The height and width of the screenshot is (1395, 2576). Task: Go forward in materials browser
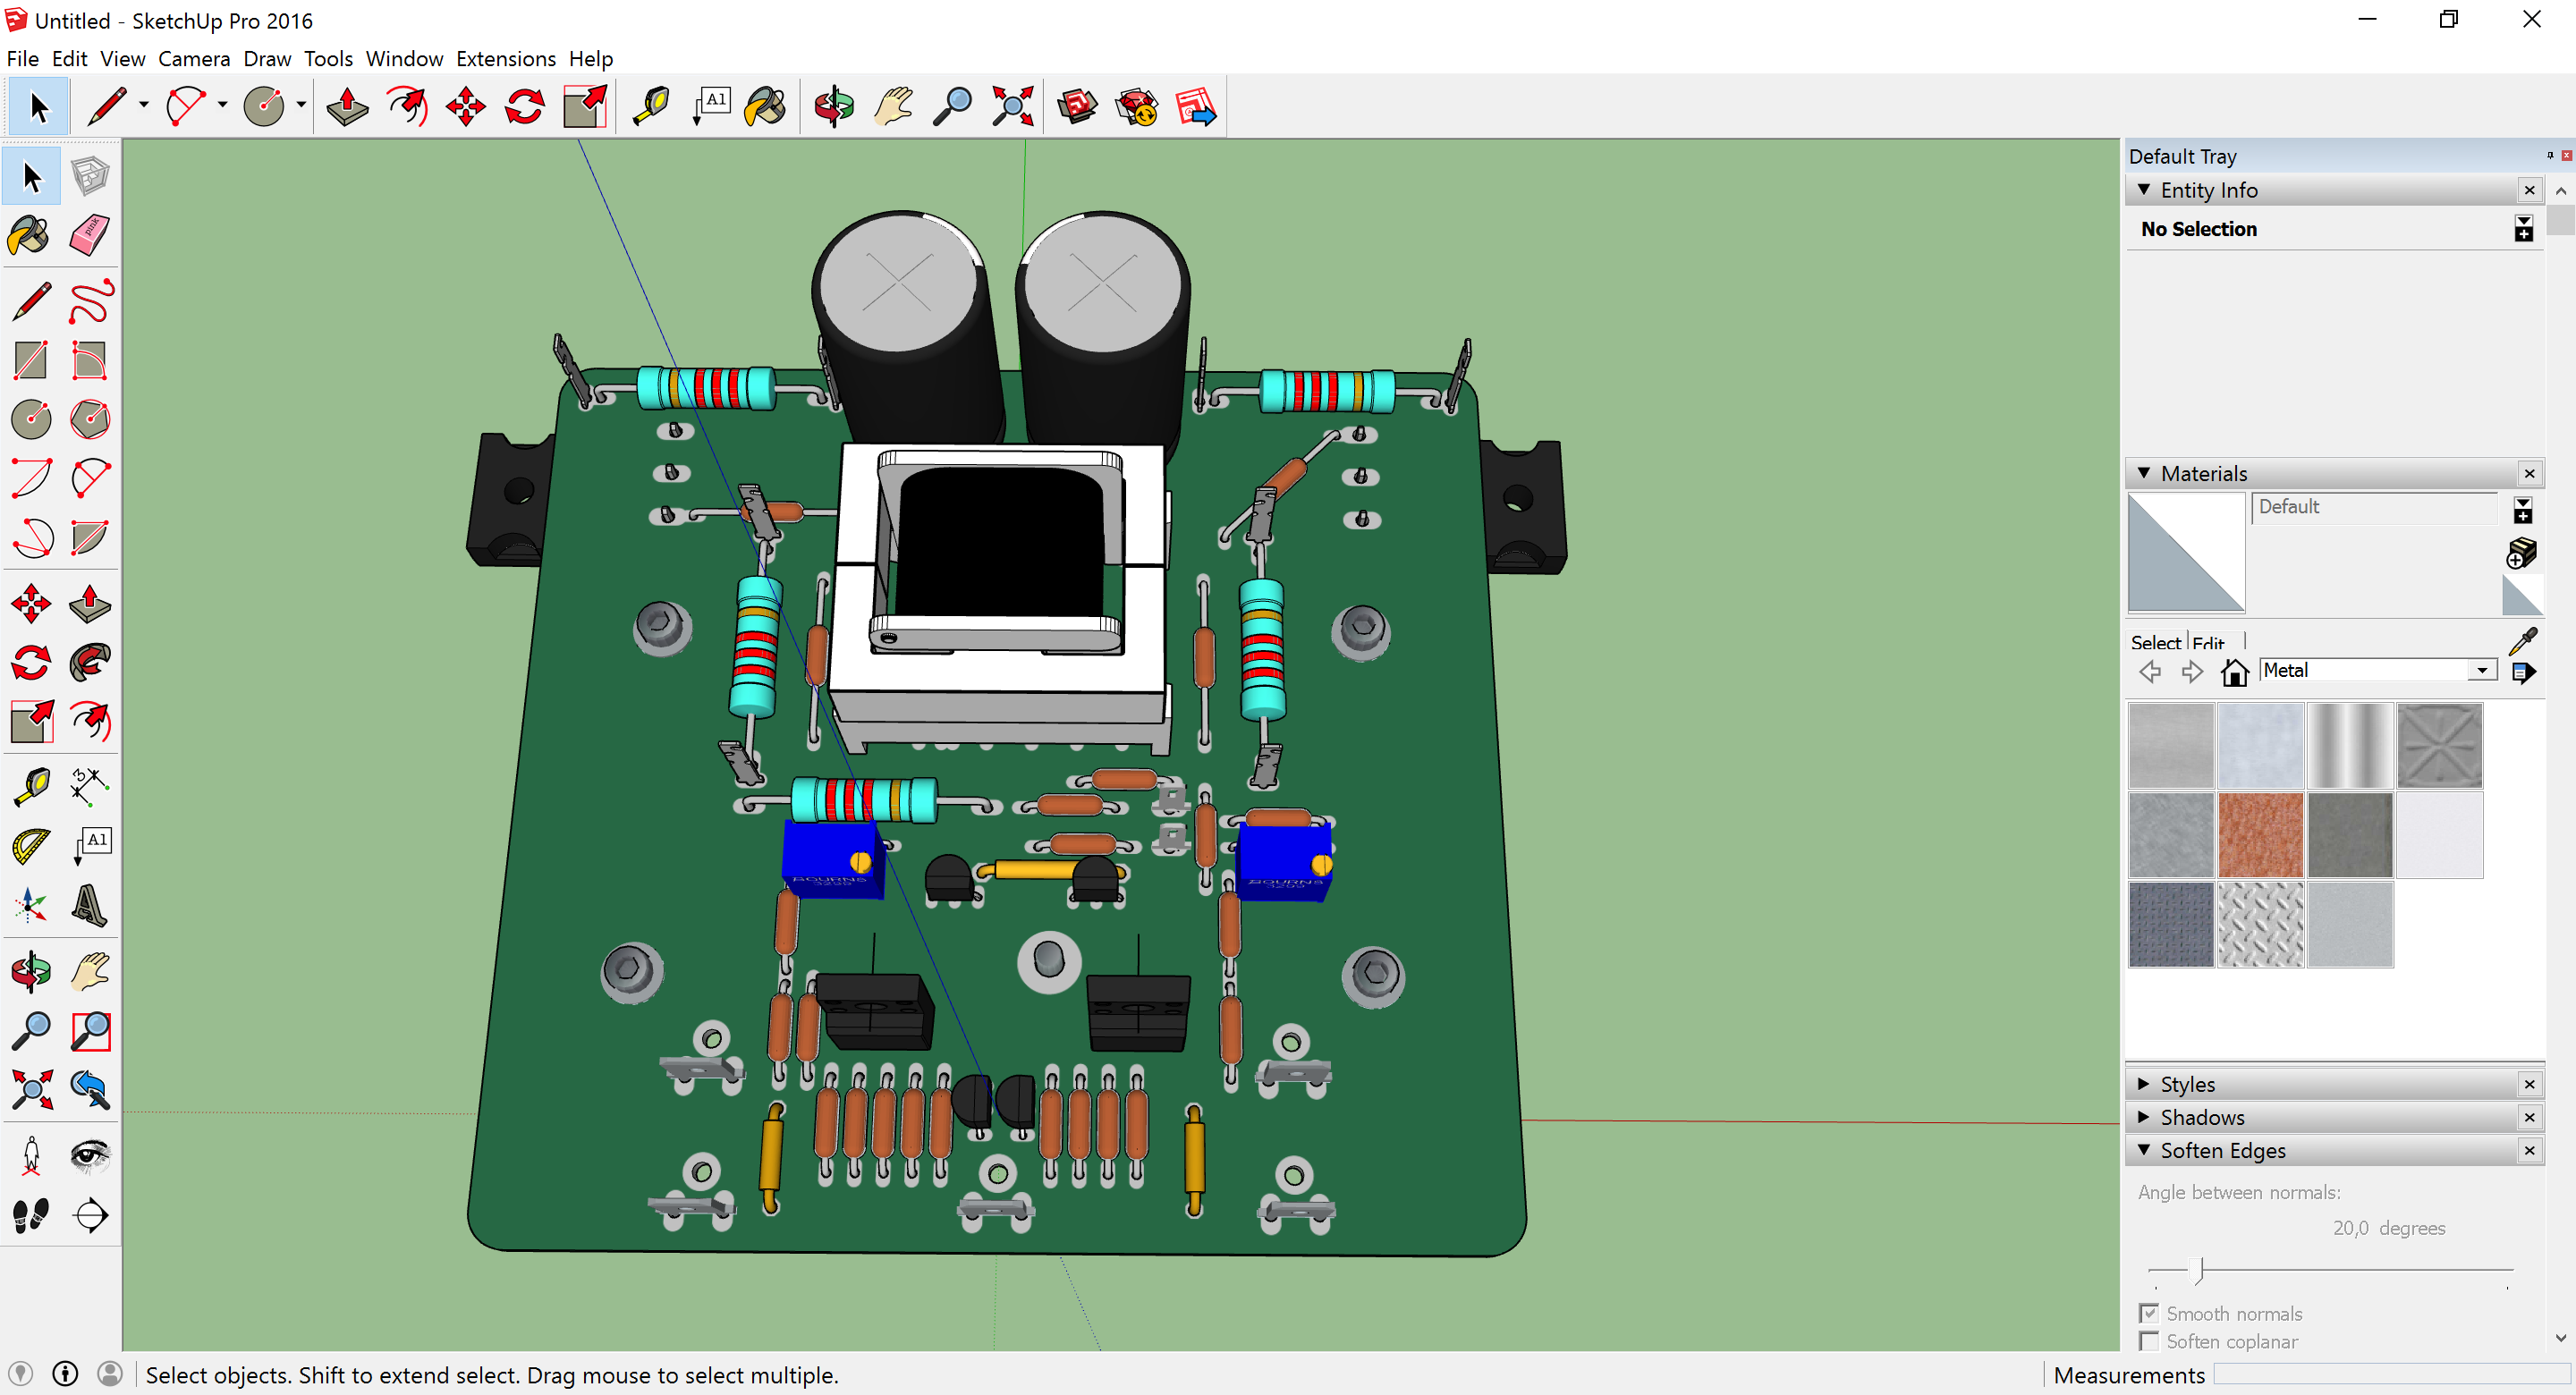click(2191, 672)
